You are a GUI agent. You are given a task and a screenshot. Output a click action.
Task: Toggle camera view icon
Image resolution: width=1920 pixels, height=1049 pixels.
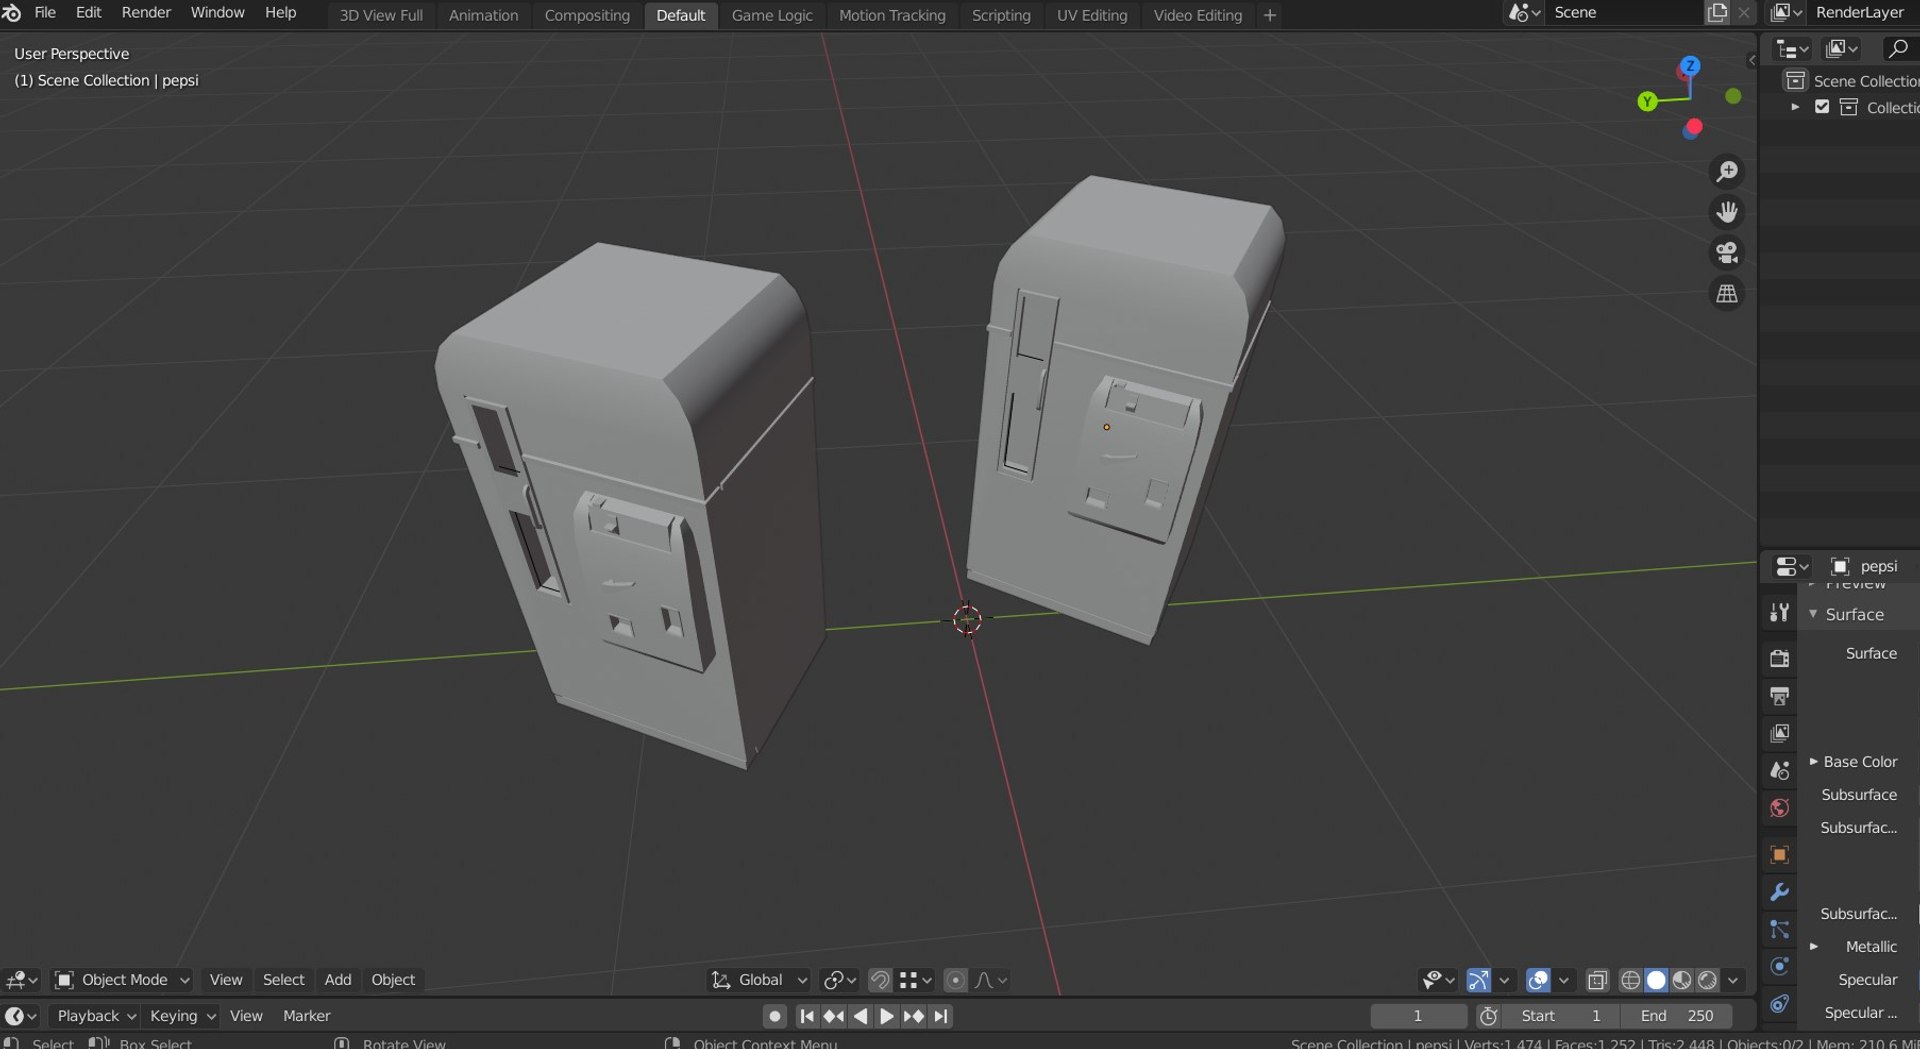click(1727, 253)
